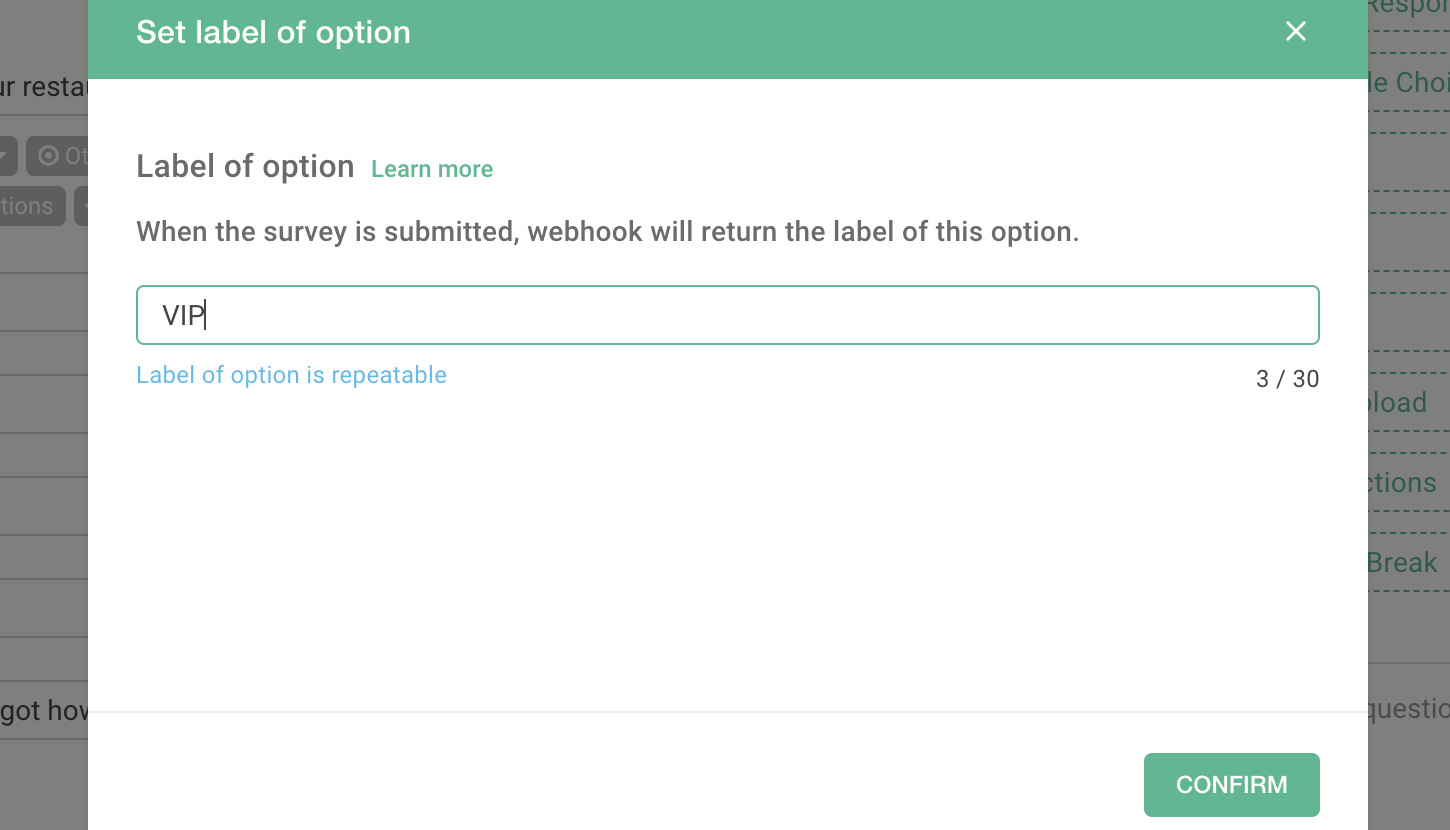Click the Response element at top of sidebar
The image size is (1450, 830).
(x=1410, y=6)
